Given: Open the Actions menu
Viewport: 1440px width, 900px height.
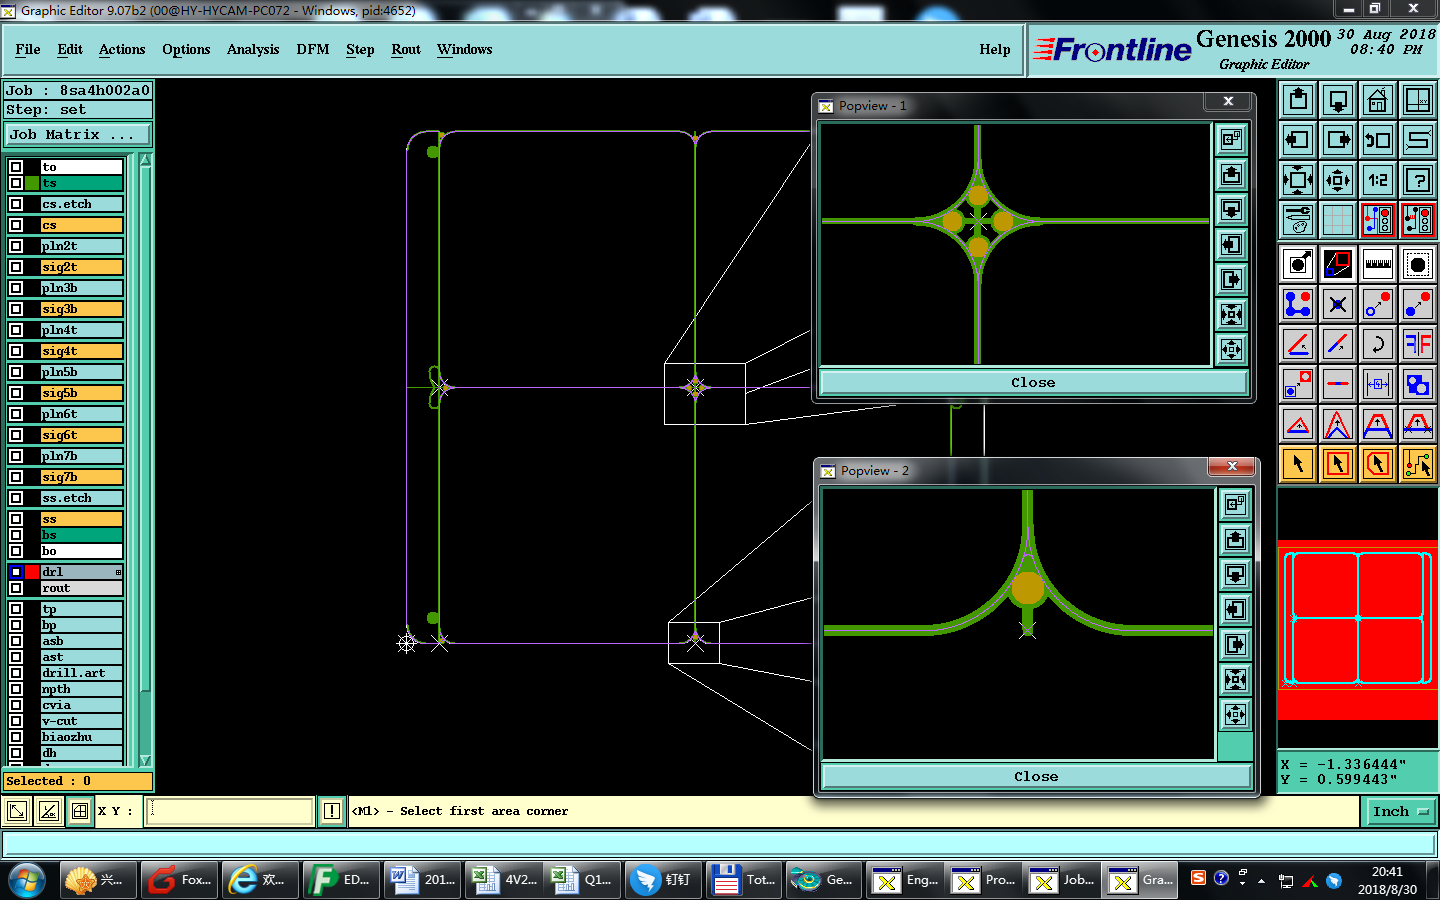Looking at the screenshot, I should [122, 50].
